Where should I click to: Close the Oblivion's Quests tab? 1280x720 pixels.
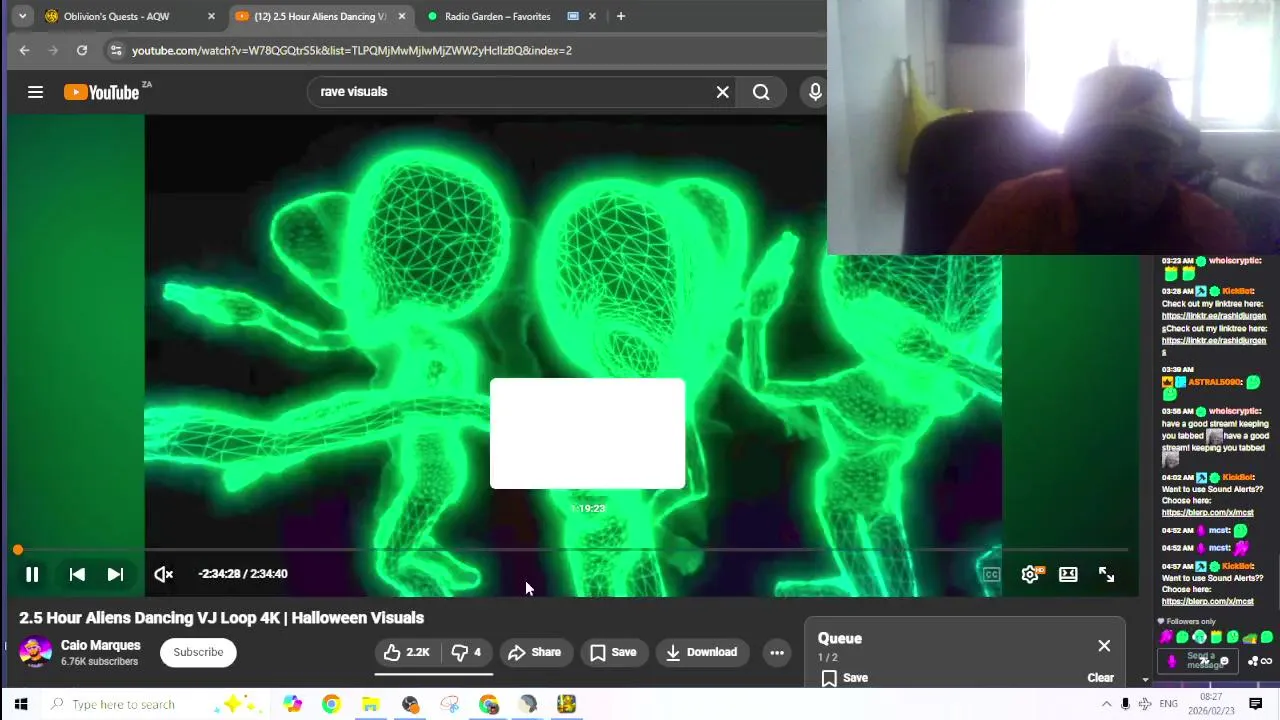tap(211, 16)
